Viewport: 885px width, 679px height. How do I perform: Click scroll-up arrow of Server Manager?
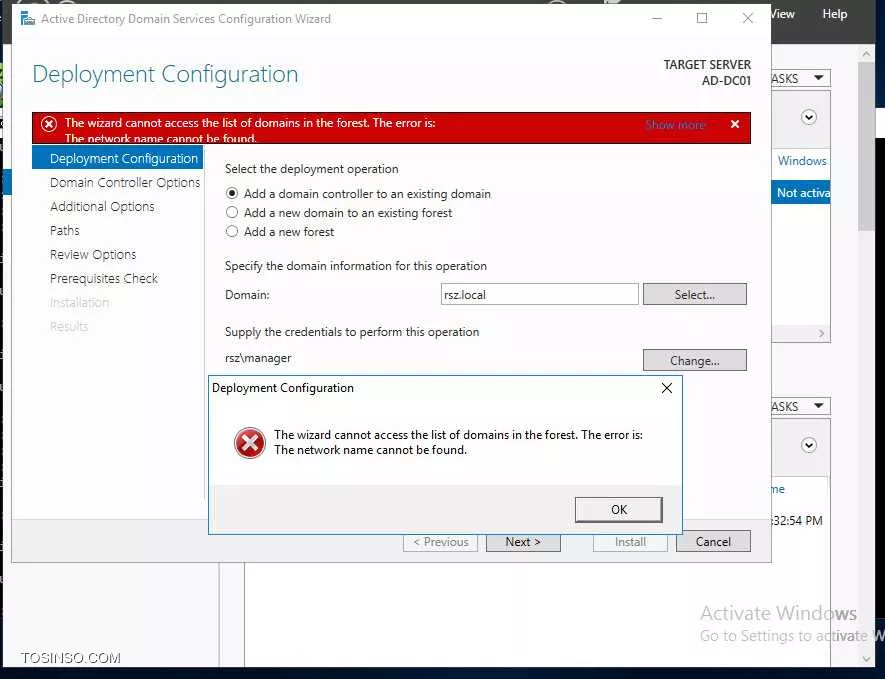(x=866, y=54)
